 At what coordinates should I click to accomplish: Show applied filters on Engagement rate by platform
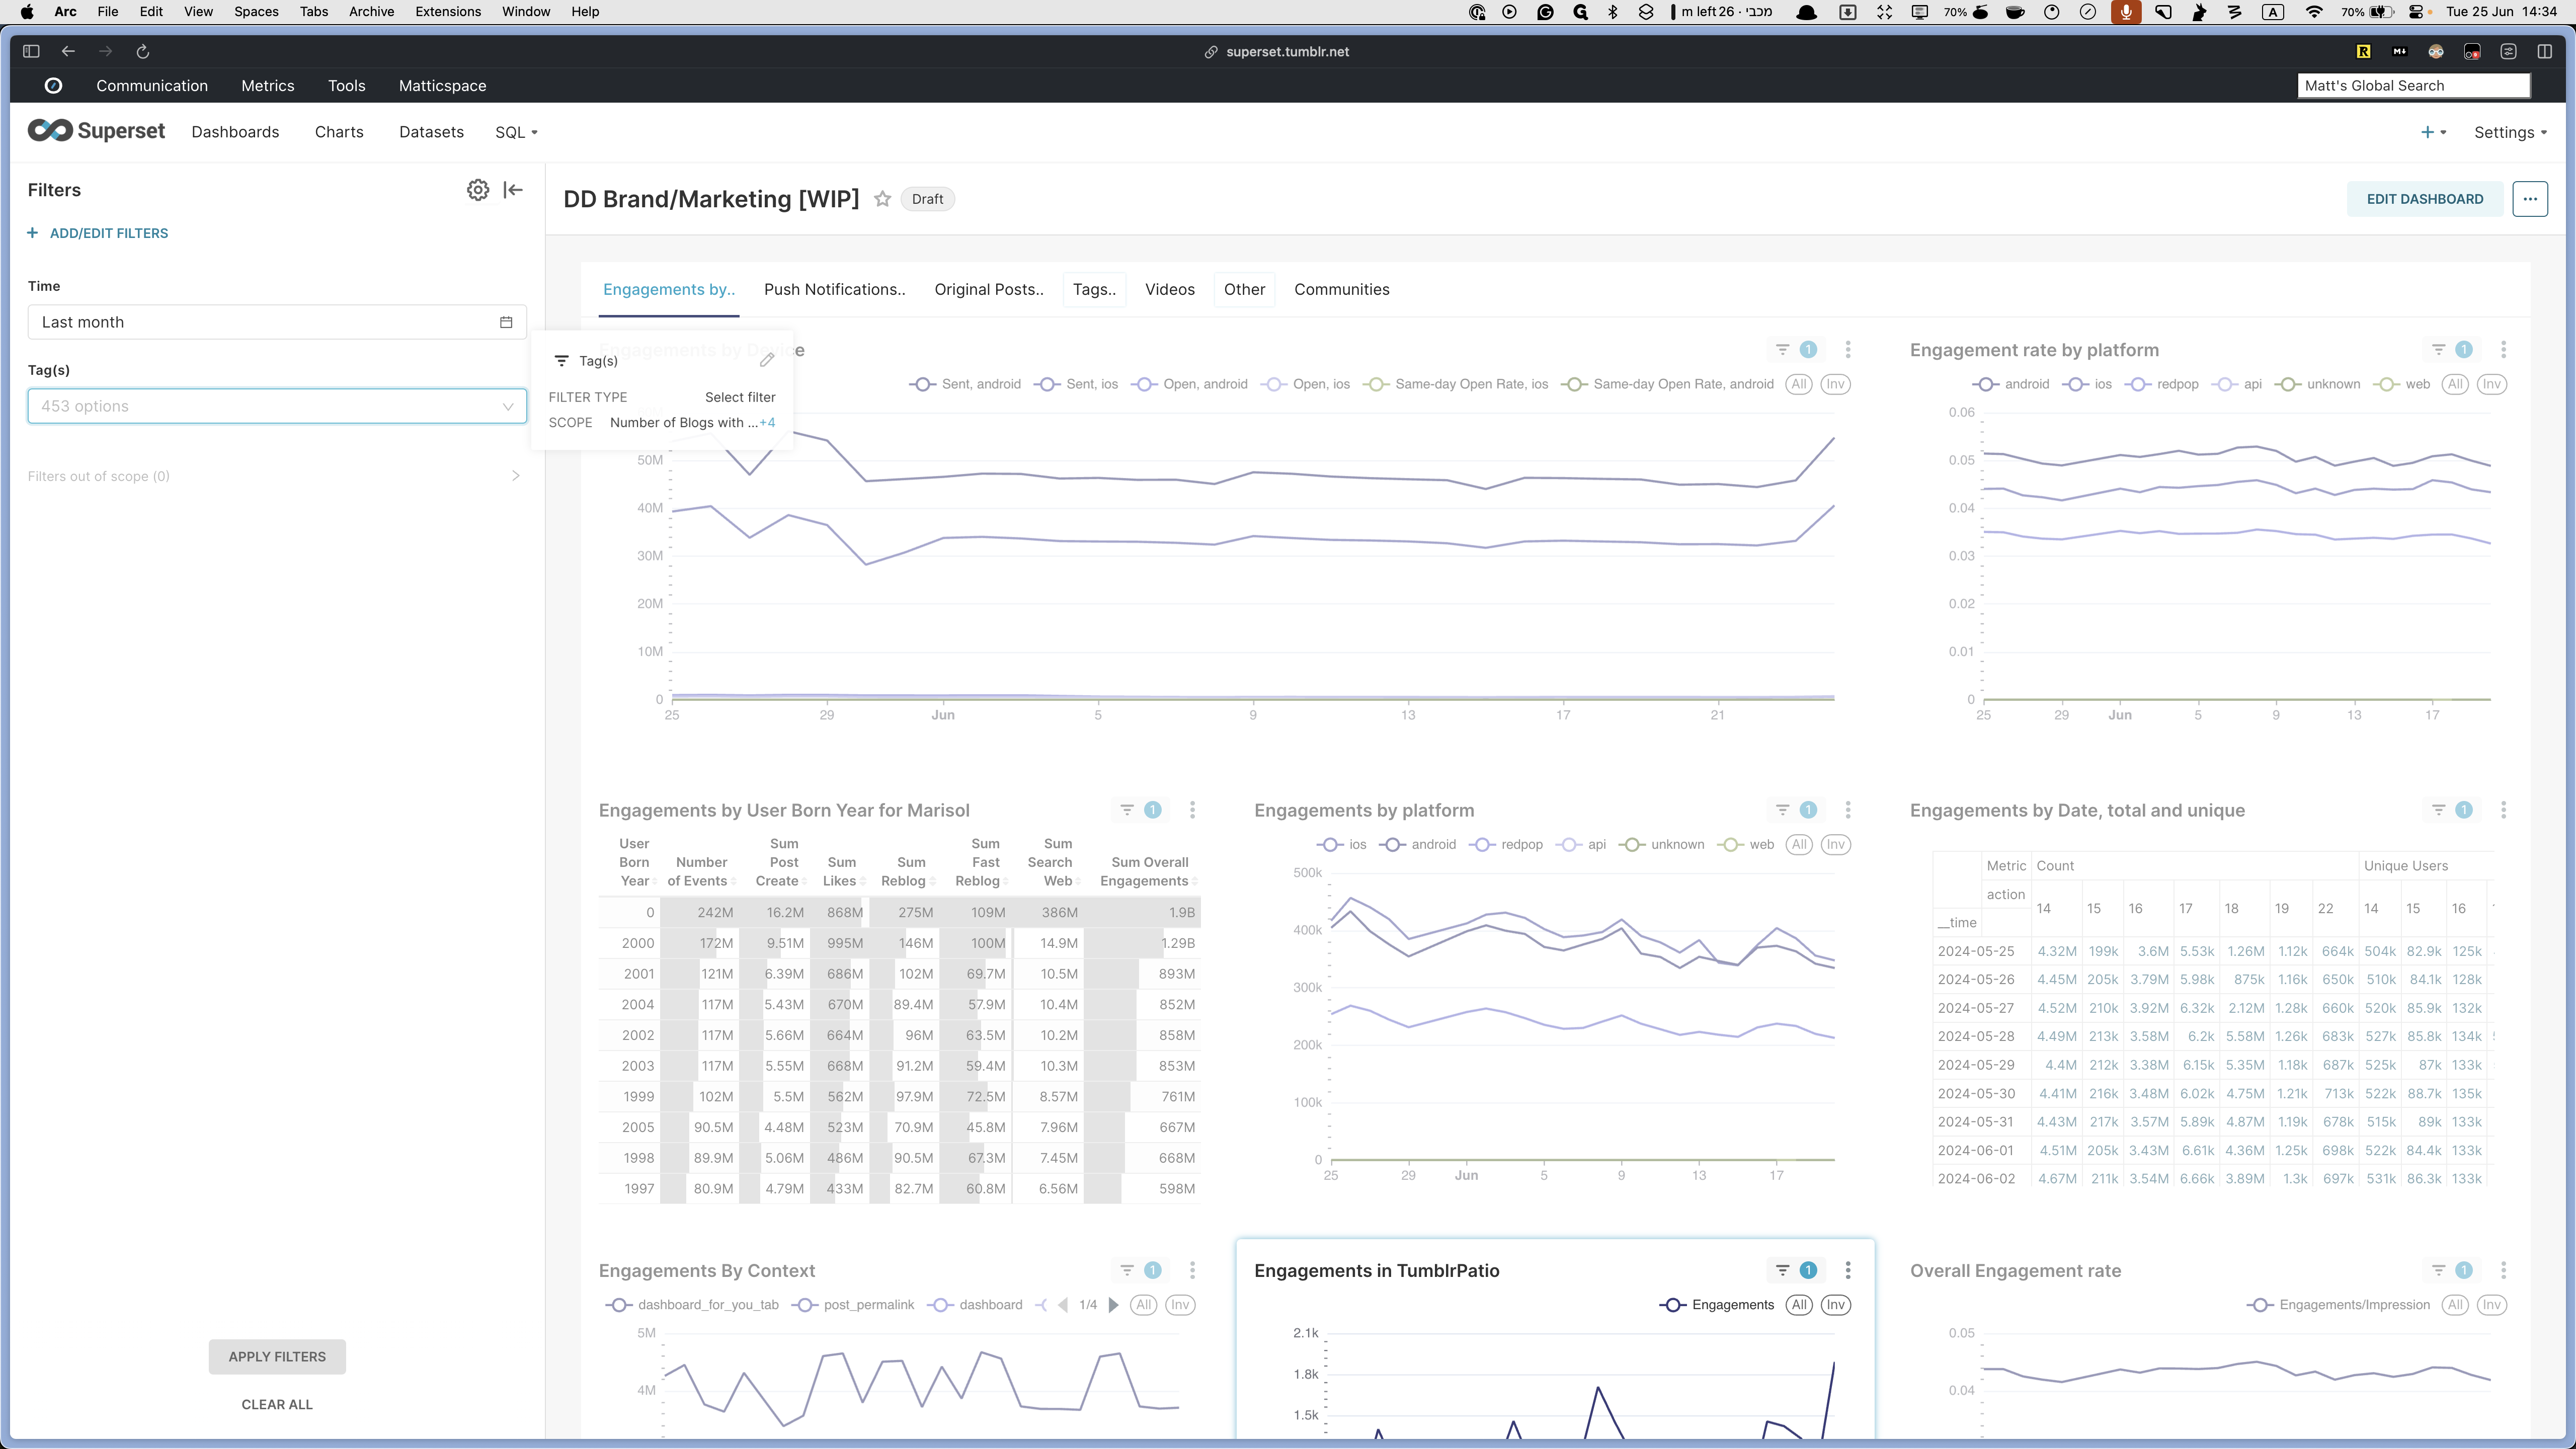coord(2451,350)
